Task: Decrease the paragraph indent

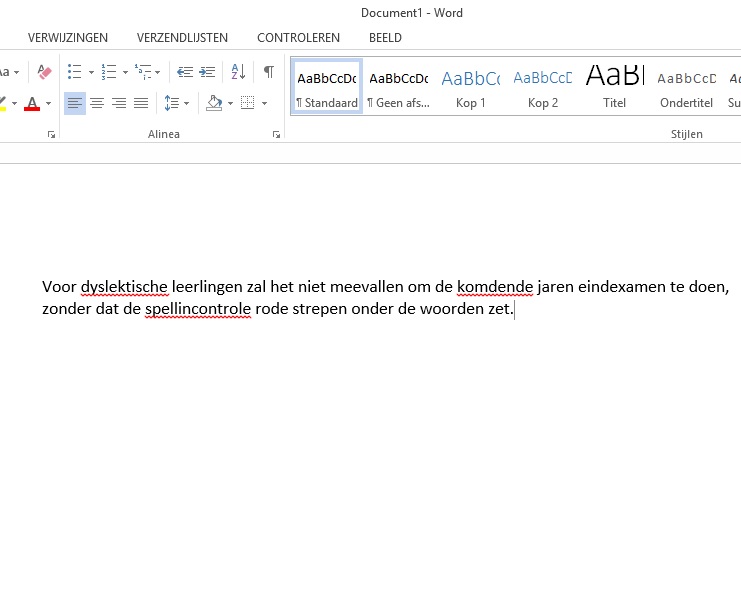Action: pyautogui.click(x=184, y=72)
